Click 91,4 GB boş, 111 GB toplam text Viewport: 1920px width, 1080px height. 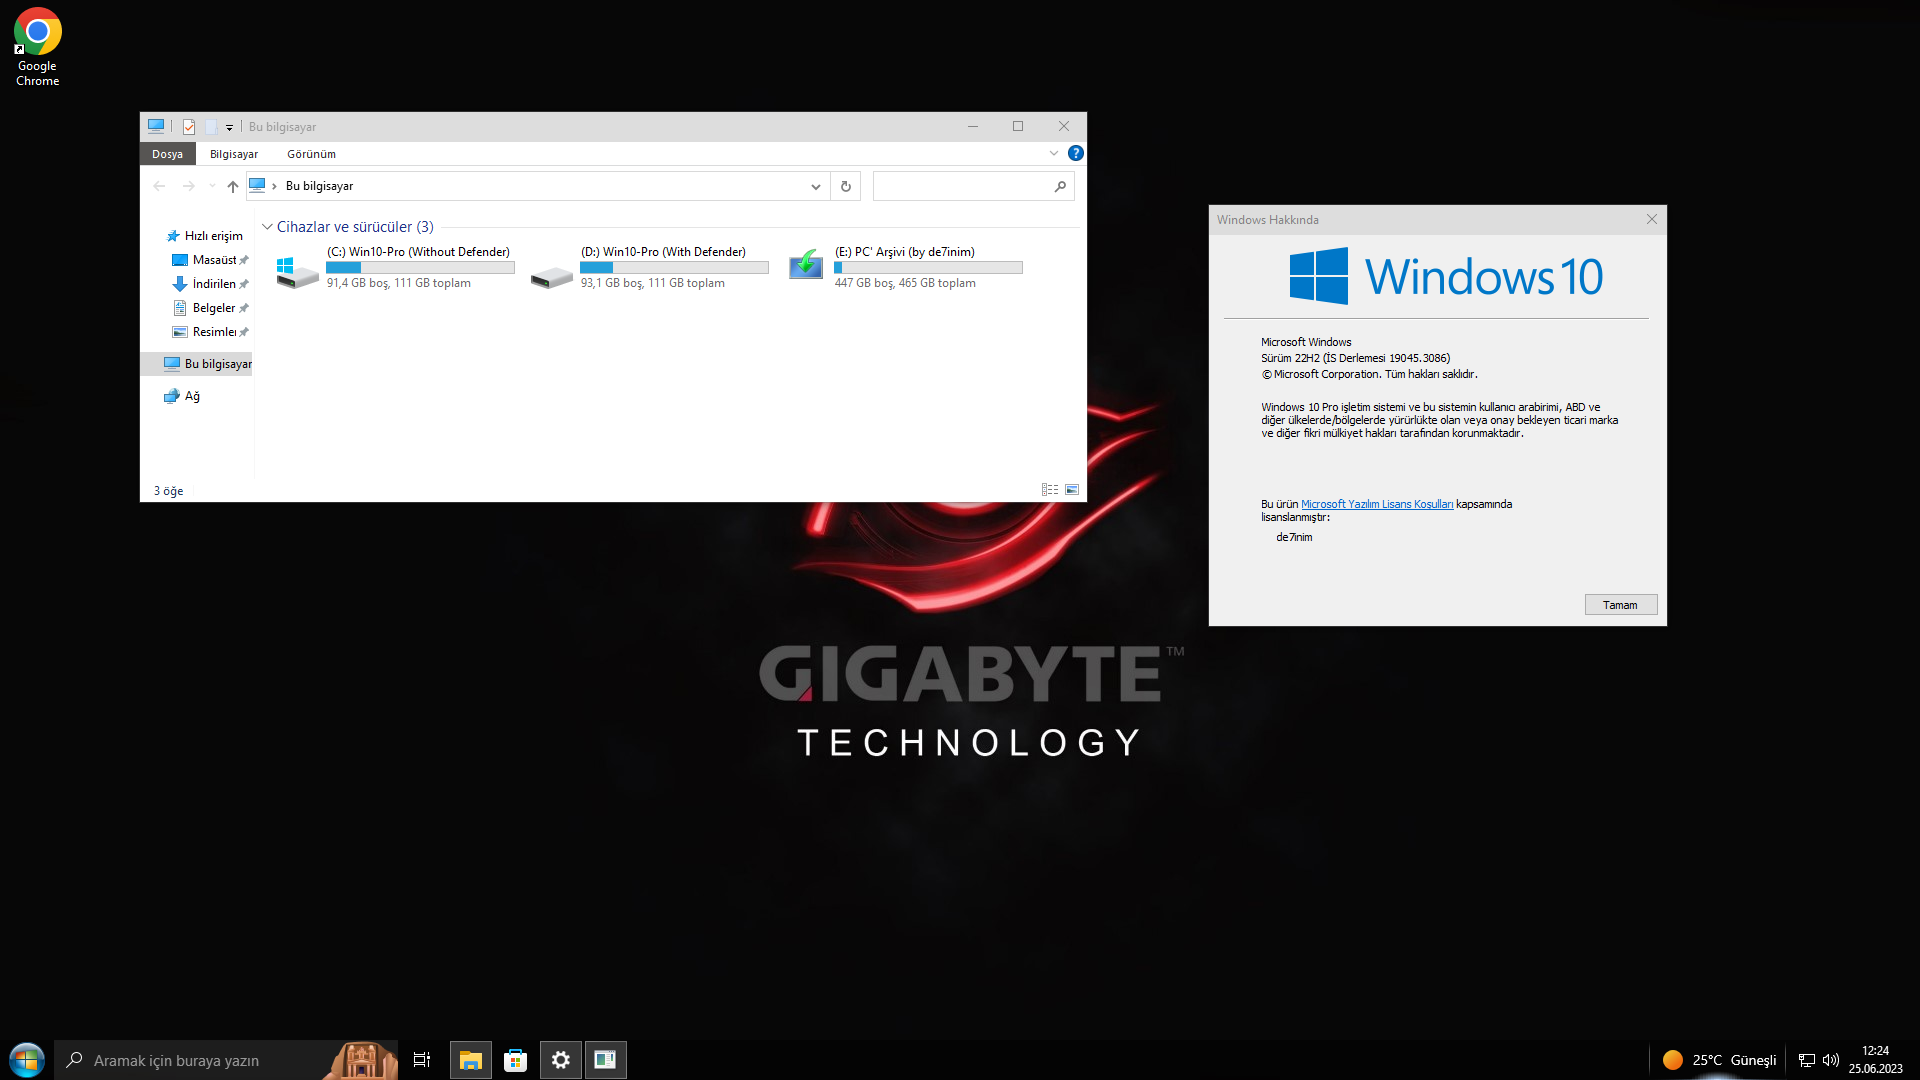pyautogui.click(x=398, y=283)
